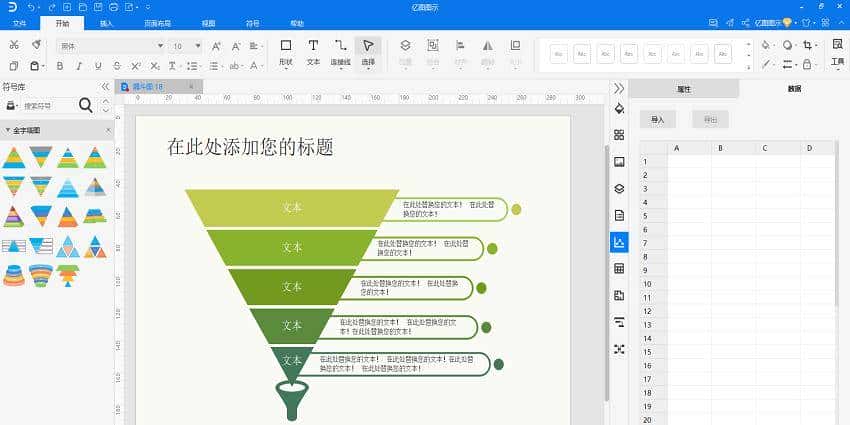Open the Fill panel from right sidebar
Viewport: 850px width, 425px height.
tap(619, 108)
